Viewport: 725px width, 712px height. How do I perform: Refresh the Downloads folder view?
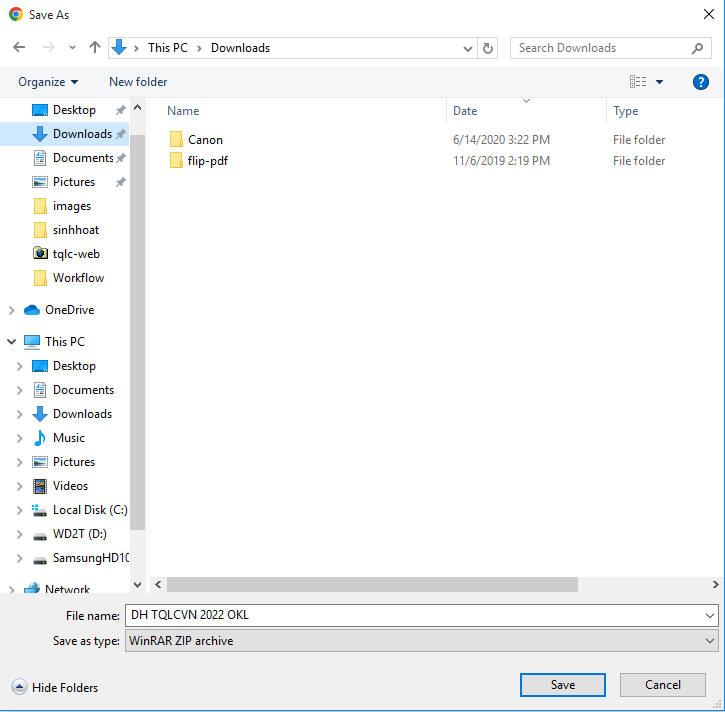[x=488, y=48]
